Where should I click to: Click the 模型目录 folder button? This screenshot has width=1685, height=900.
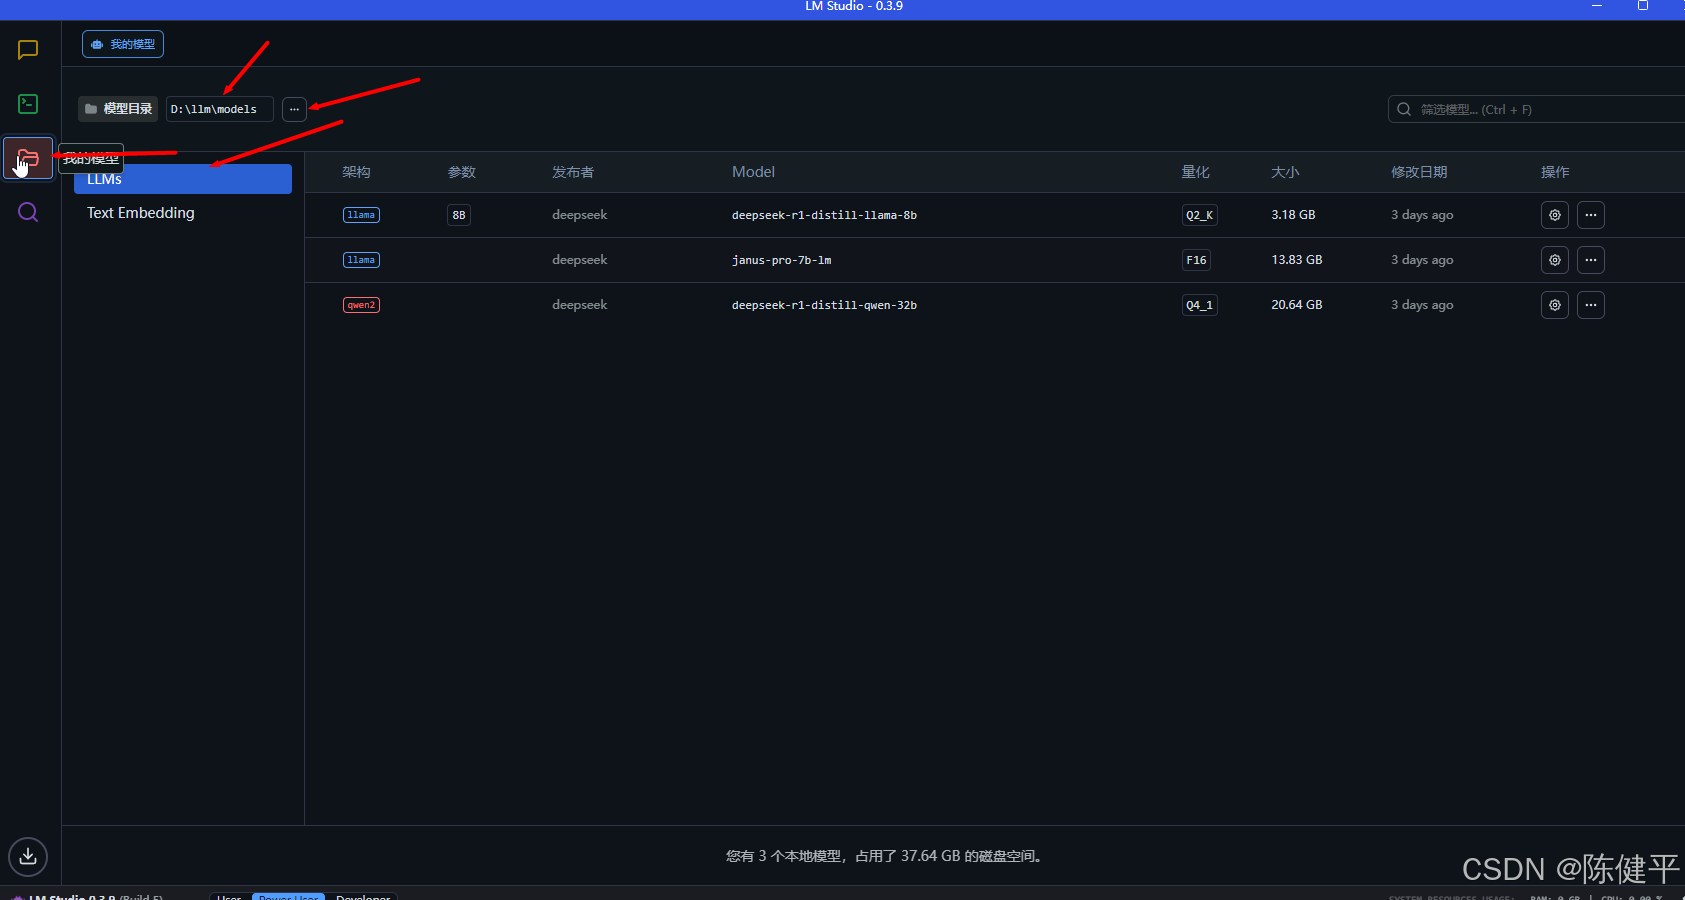tap(118, 109)
